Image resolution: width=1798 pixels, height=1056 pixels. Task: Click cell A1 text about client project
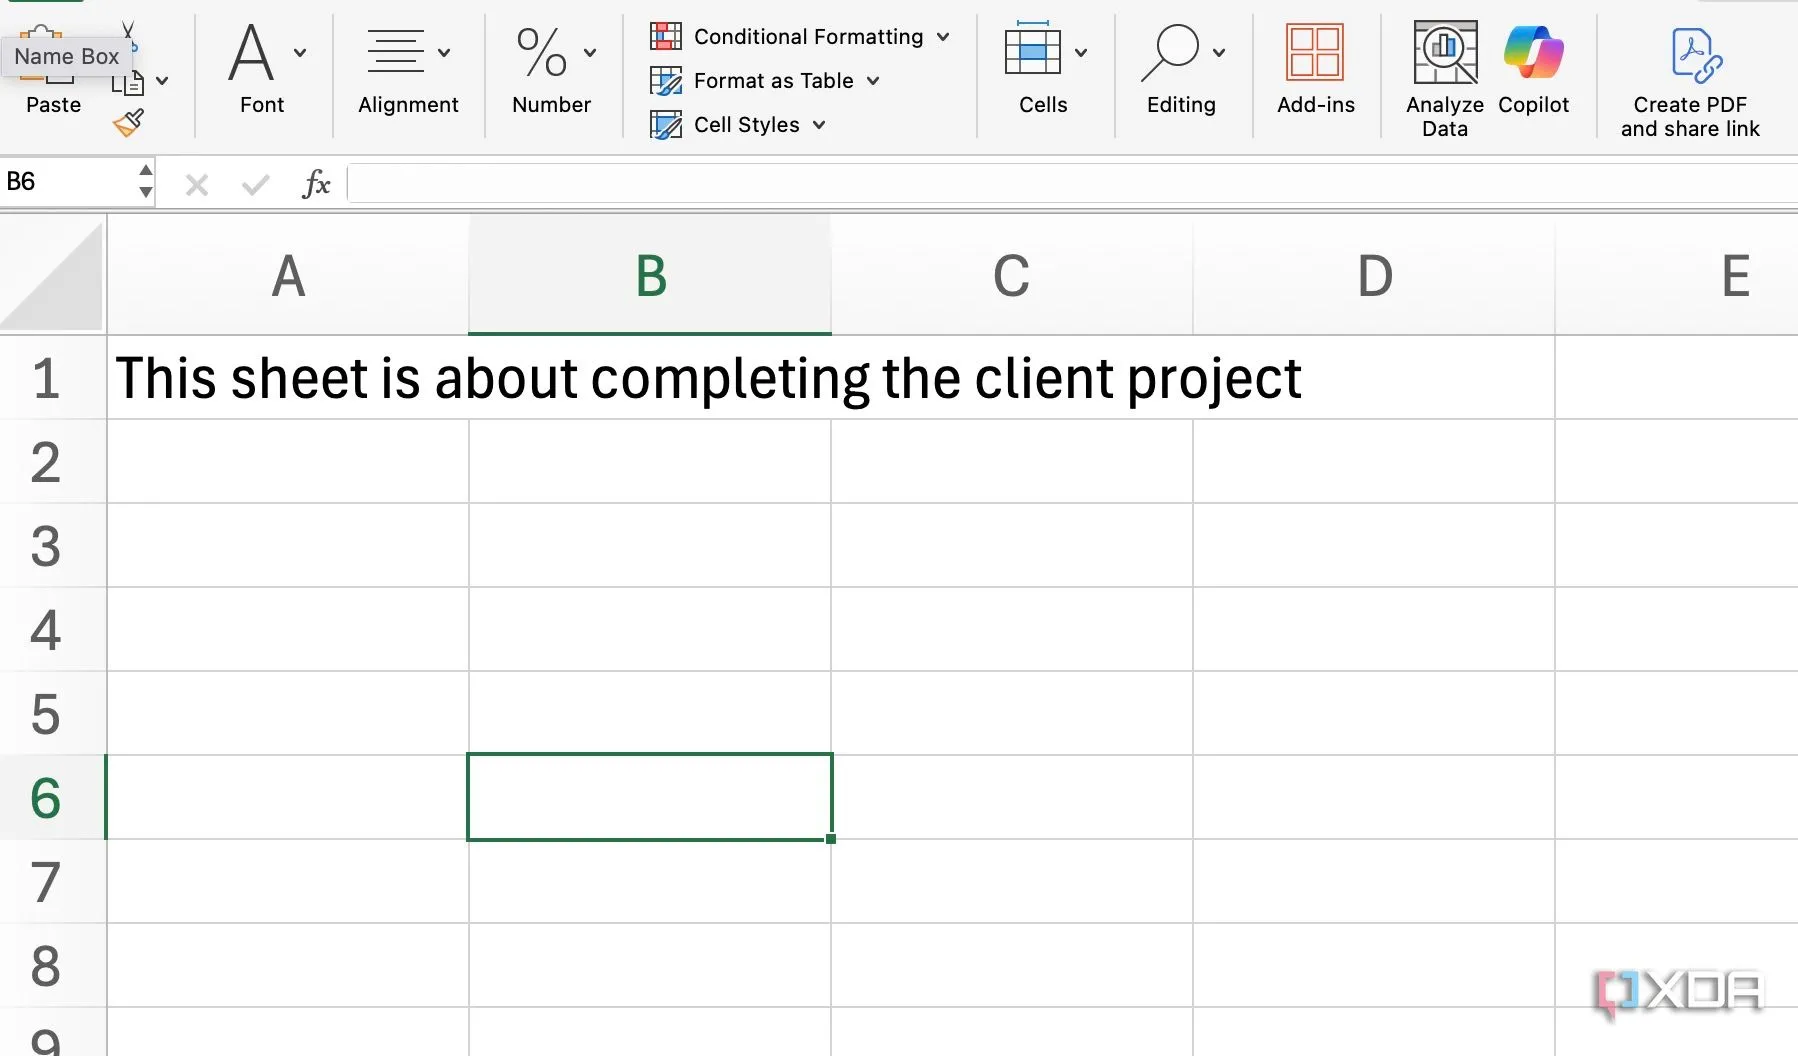tap(708, 380)
